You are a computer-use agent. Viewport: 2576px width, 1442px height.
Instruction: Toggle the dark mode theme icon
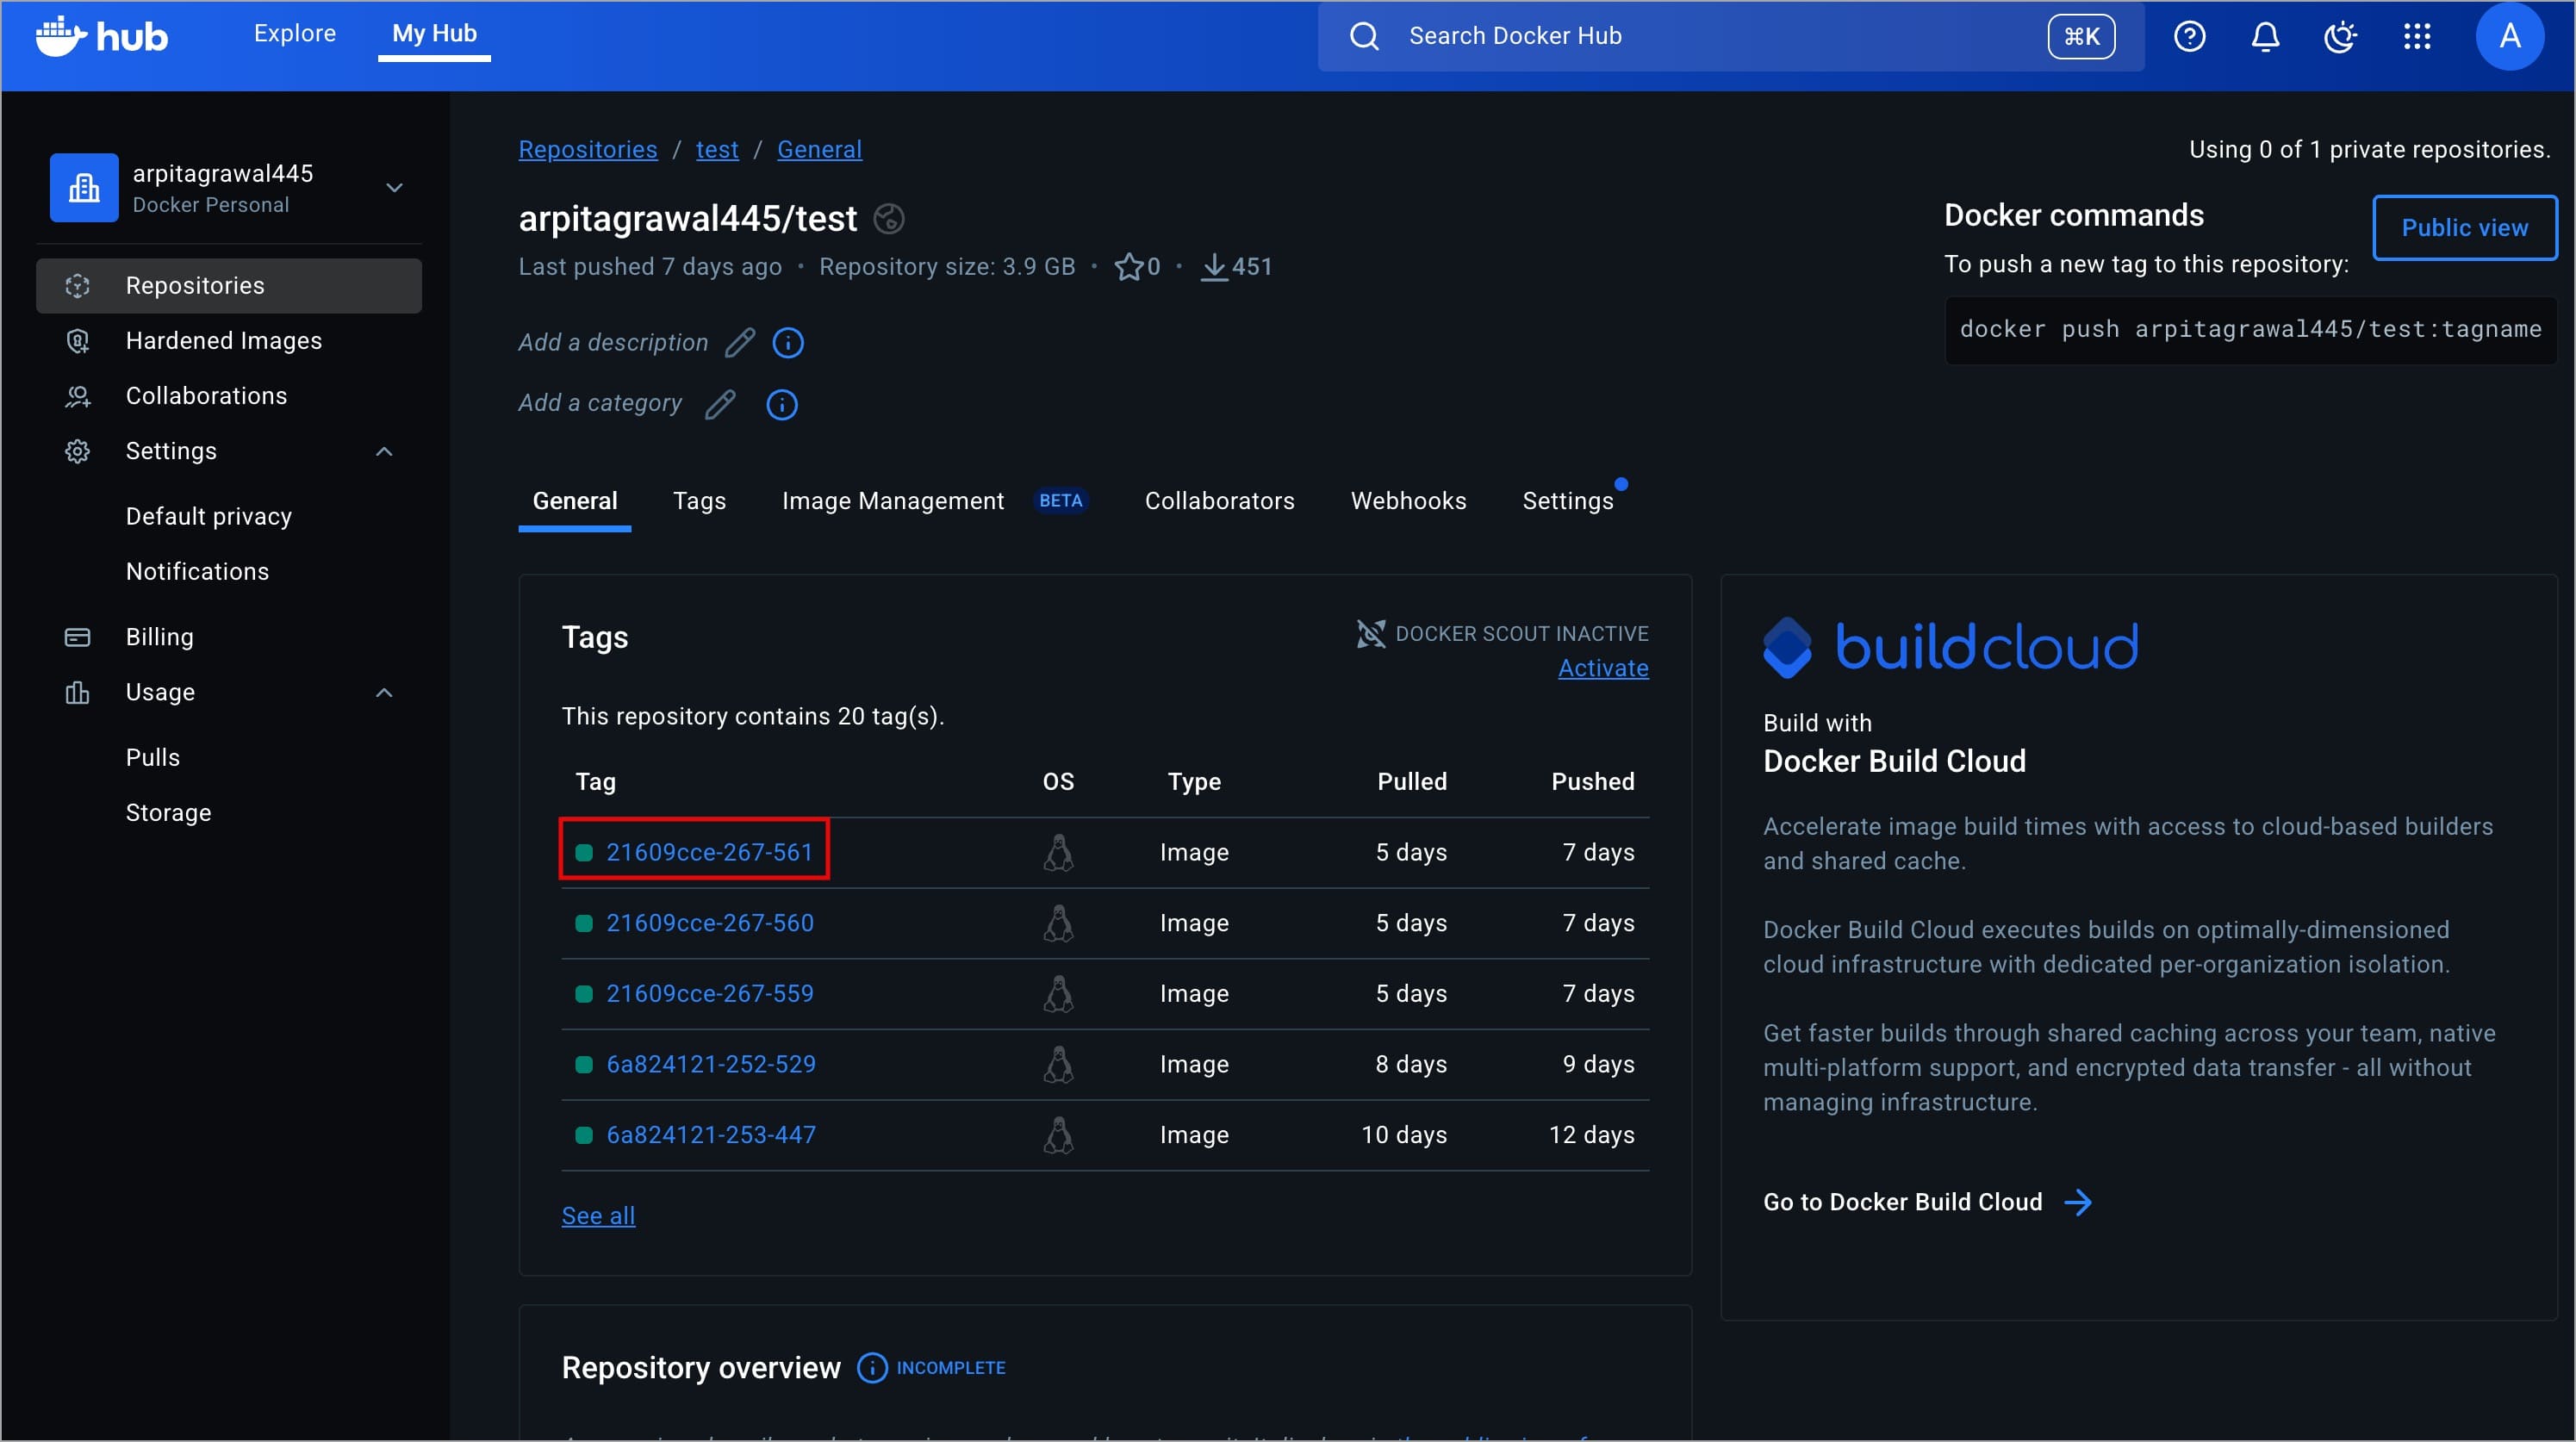(2339, 37)
